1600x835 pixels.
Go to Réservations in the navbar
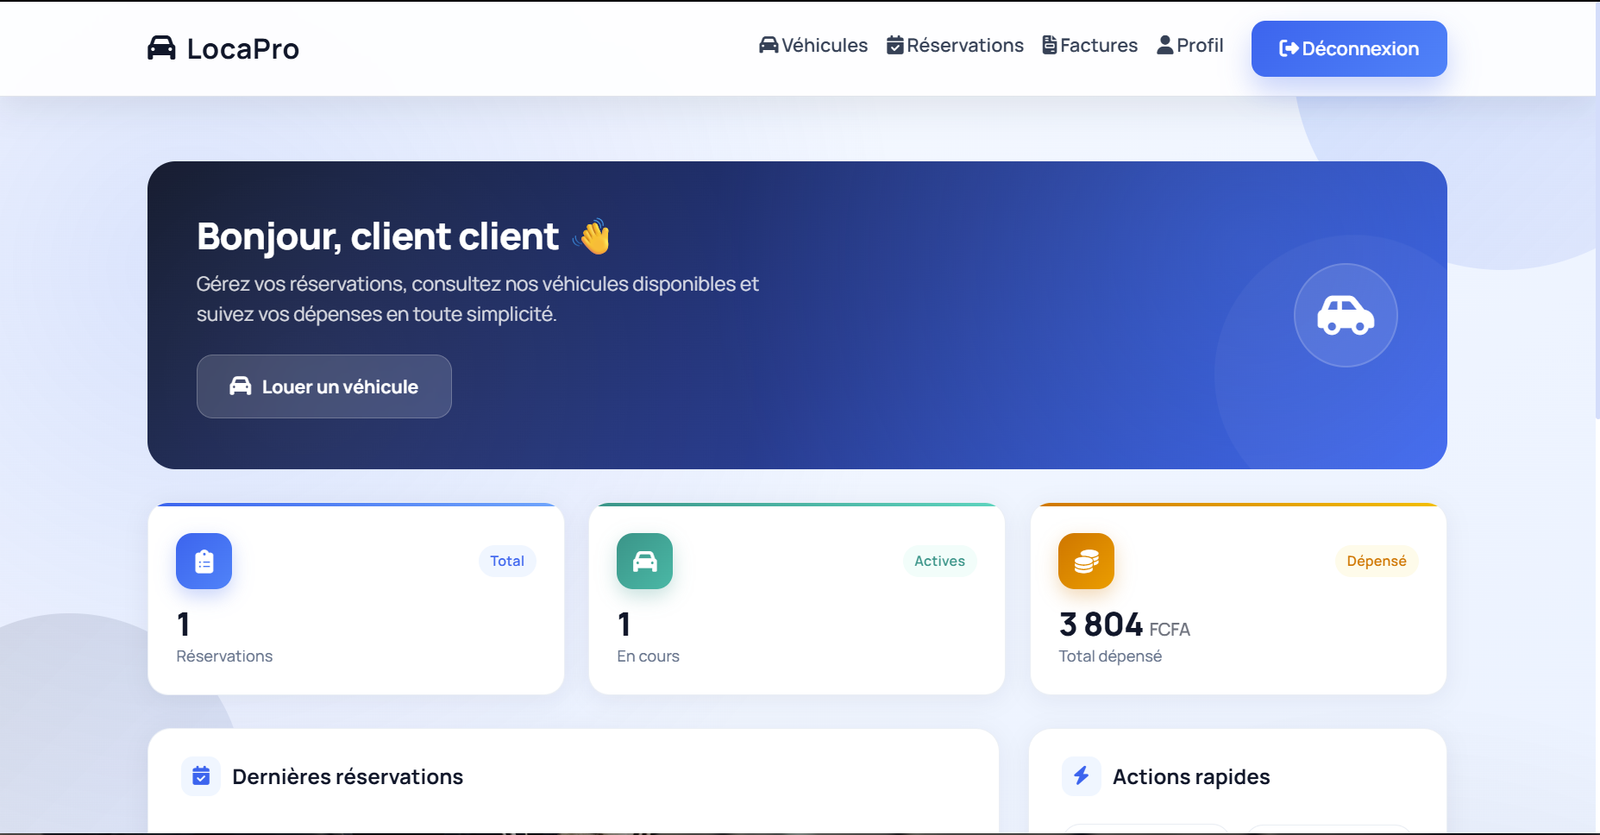(955, 45)
